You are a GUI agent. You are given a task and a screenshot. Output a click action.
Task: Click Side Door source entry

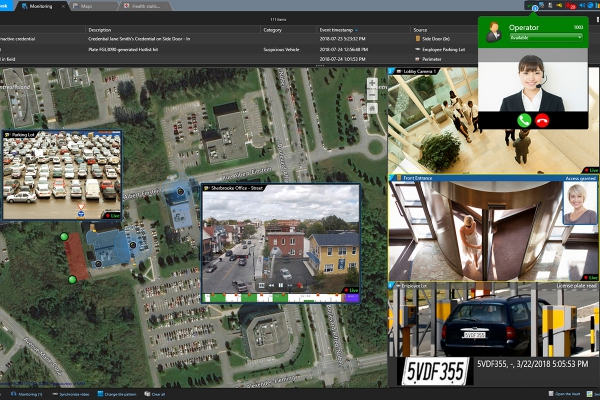coord(432,39)
